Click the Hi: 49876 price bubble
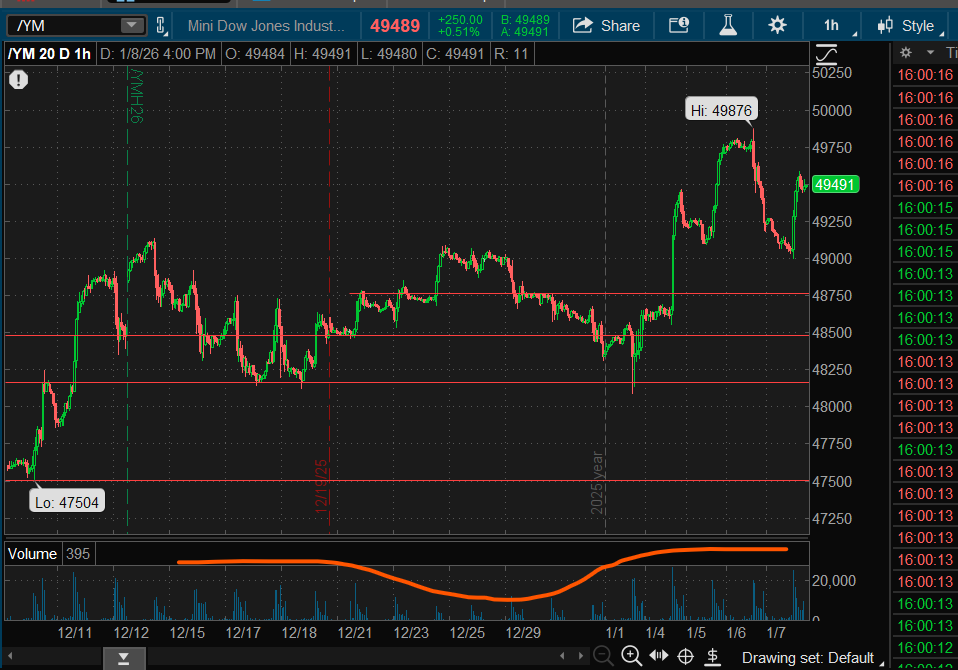 [x=721, y=110]
